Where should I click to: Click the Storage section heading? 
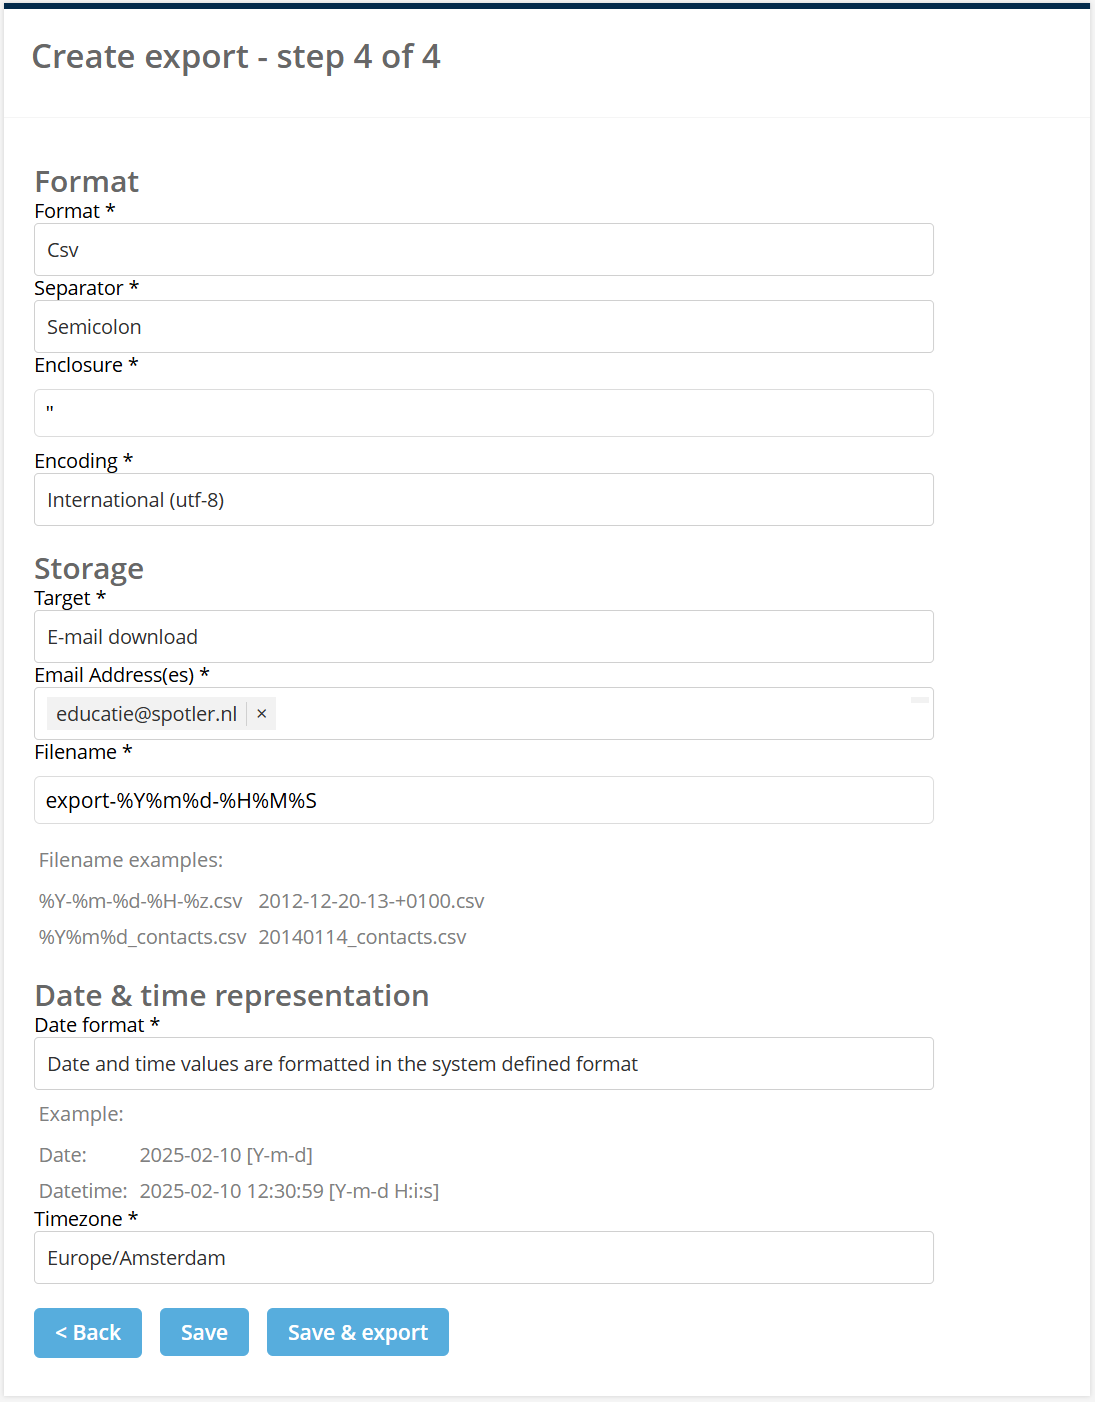click(89, 569)
